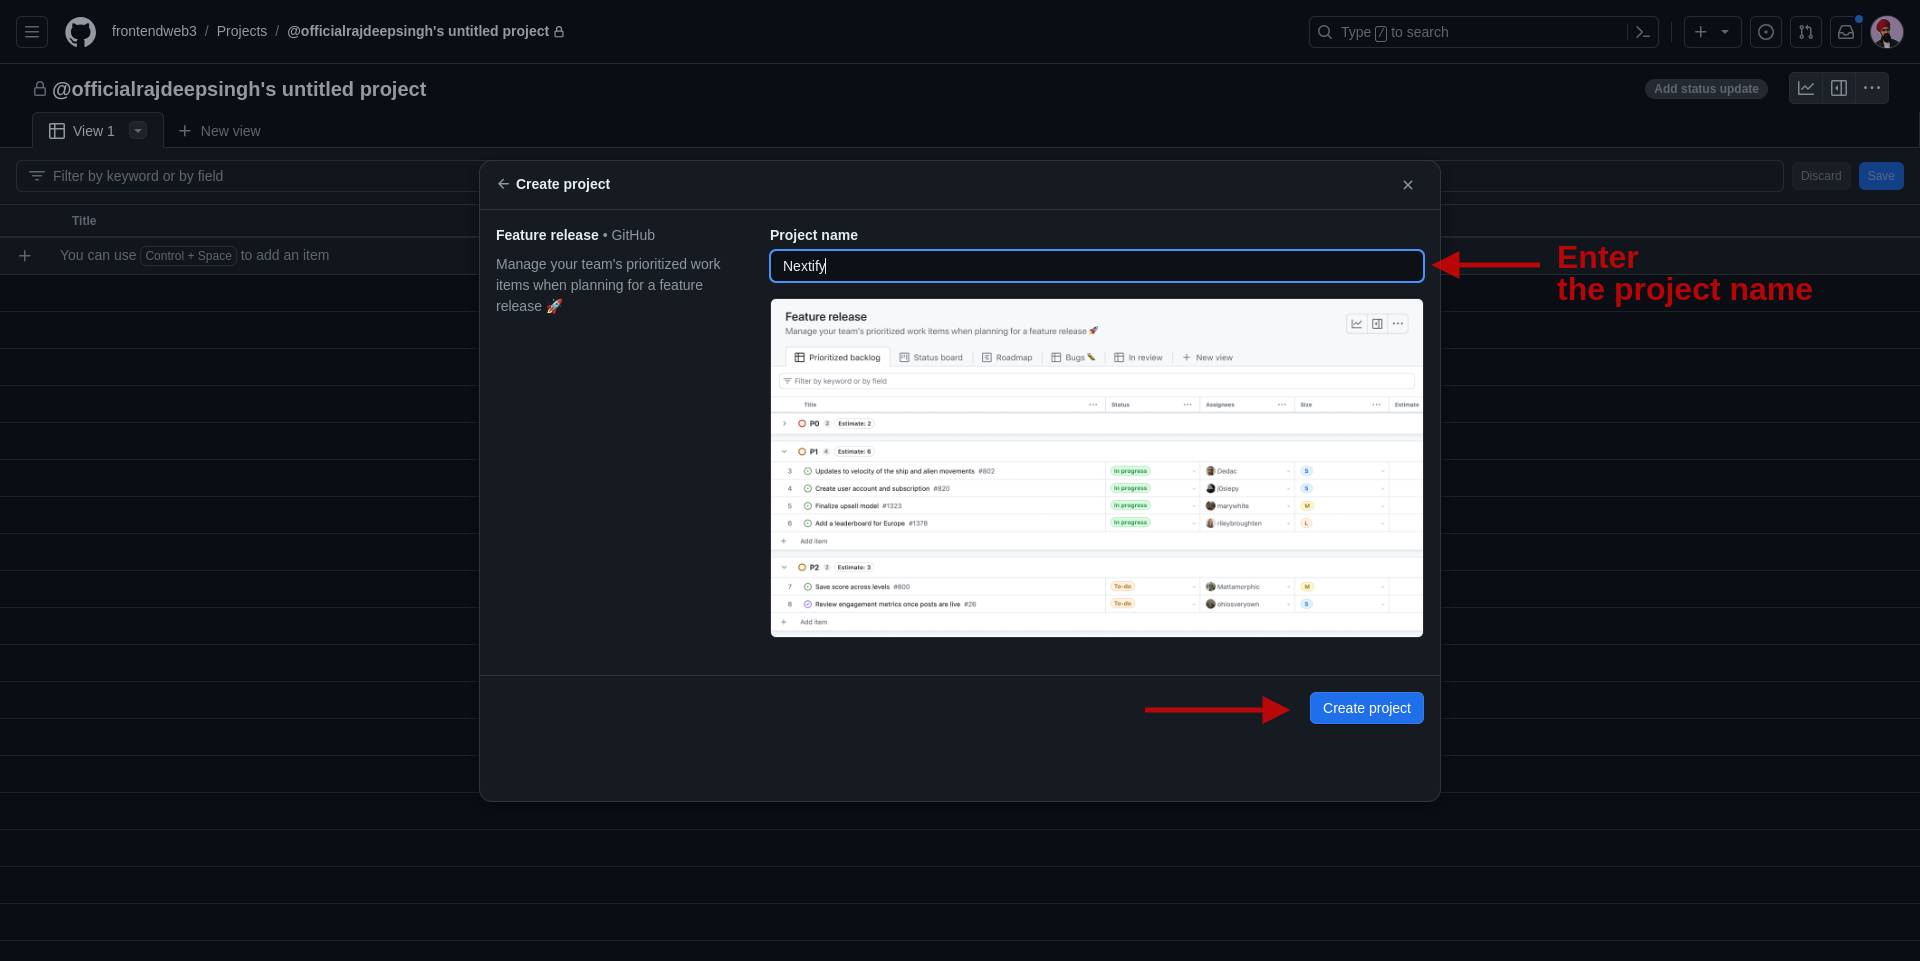The height and width of the screenshot is (961, 1920).
Task: Toggle the project details side panel icon
Action: (1839, 88)
